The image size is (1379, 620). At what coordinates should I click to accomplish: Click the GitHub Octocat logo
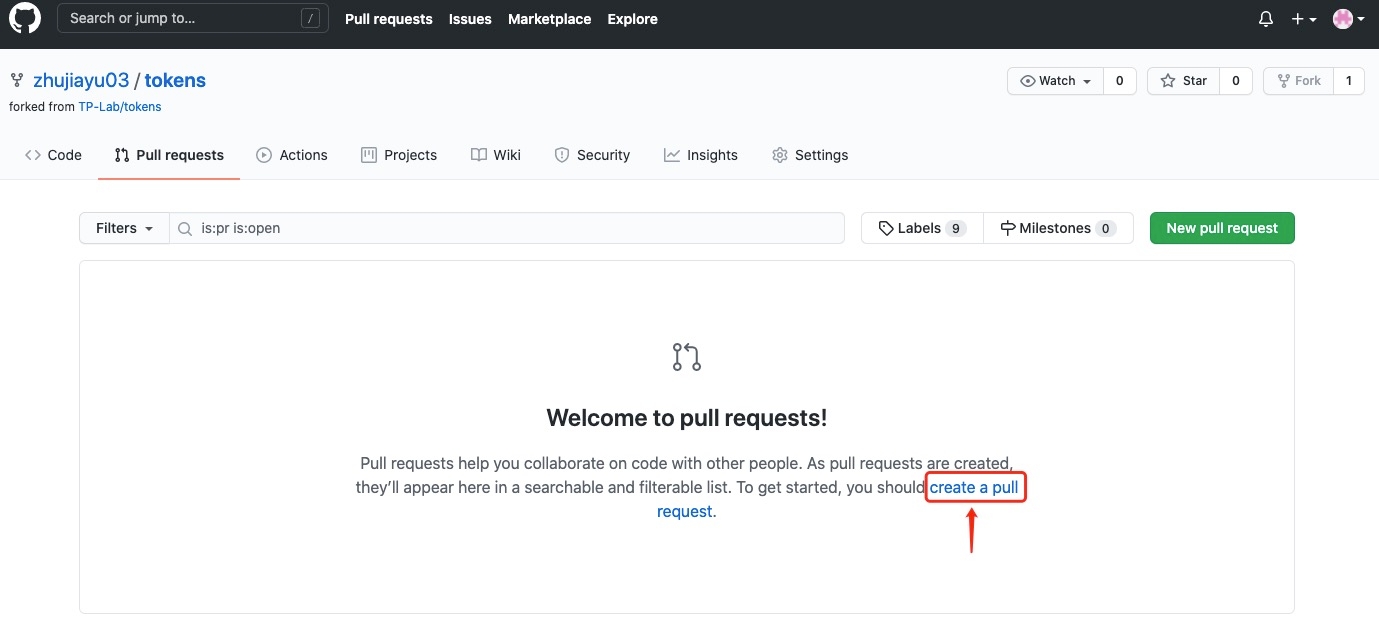25,19
